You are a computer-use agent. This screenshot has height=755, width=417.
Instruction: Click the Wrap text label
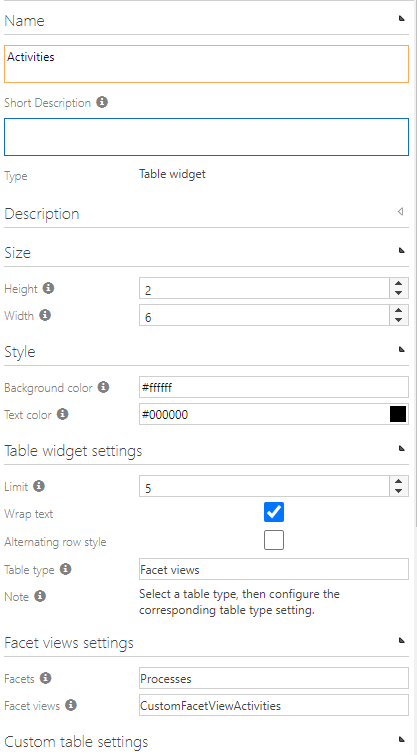tap(28, 514)
